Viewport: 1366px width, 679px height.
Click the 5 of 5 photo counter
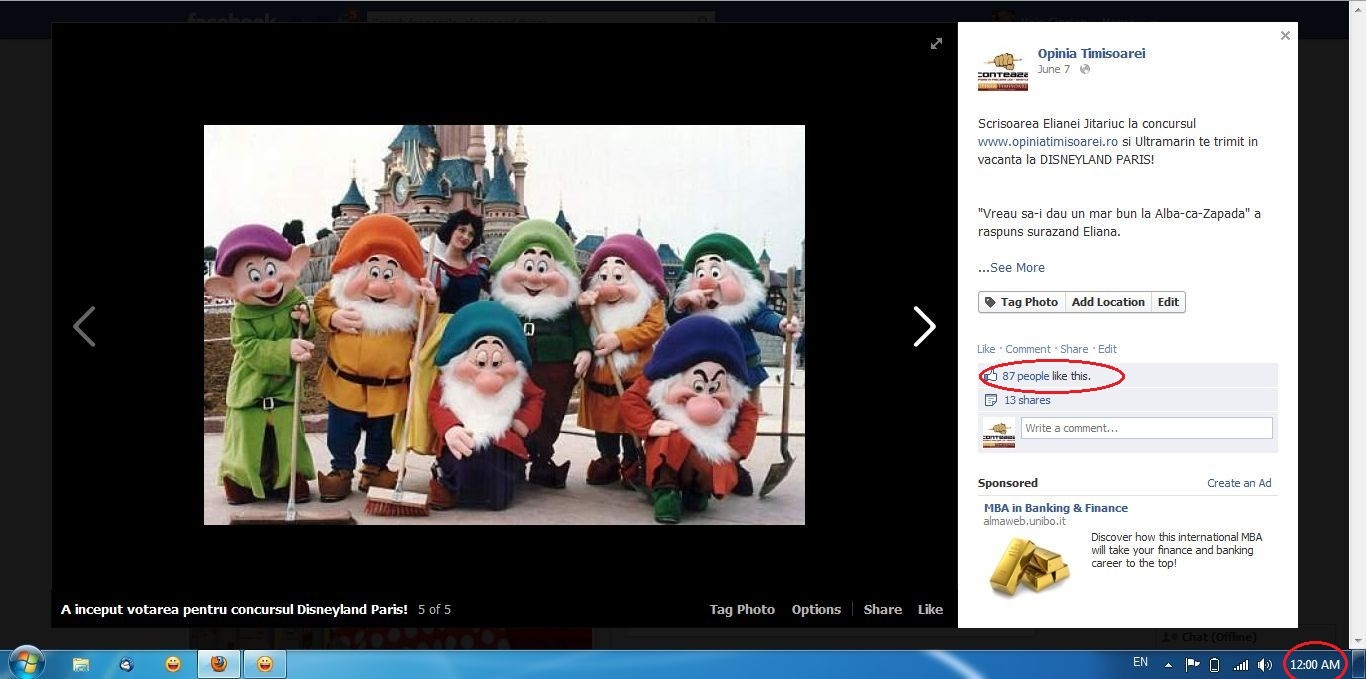(434, 609)
